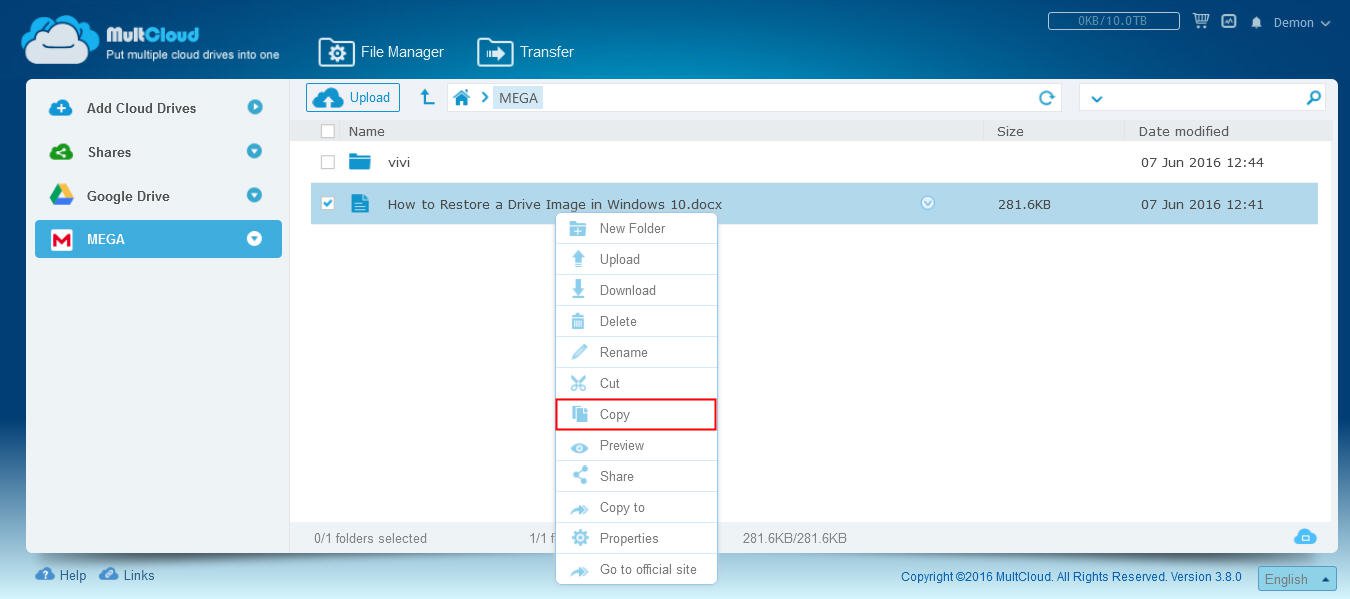Open the Transfer tab

click(526, 52)
